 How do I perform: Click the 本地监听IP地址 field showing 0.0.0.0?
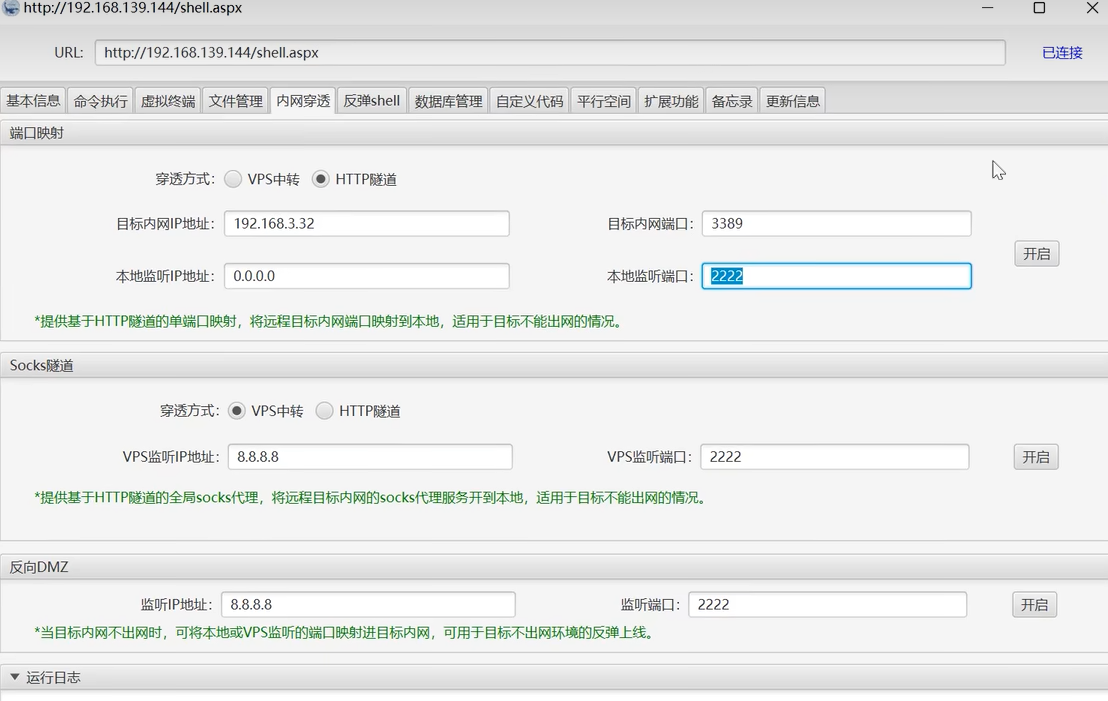tap(367, 276)
